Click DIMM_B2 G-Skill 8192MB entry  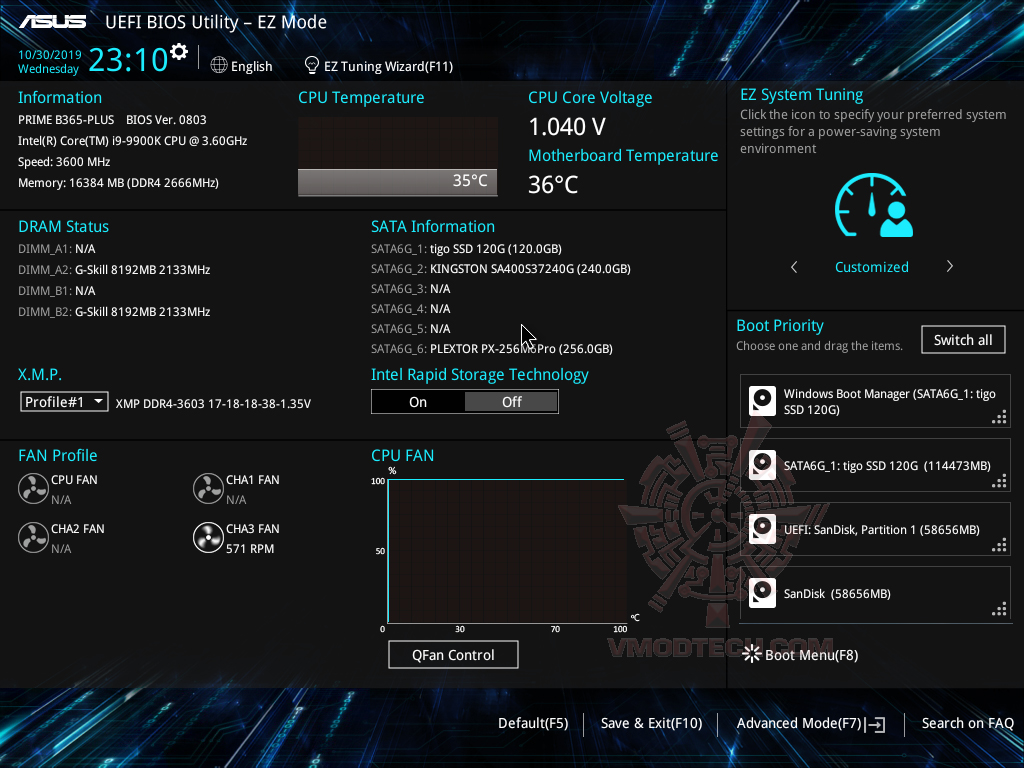[x=114, y=312]
